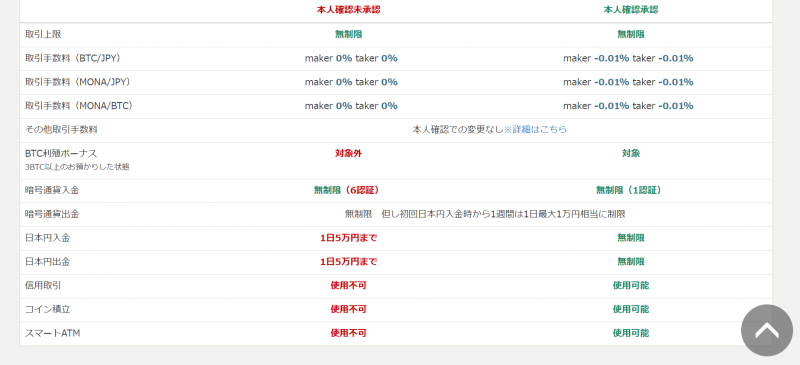Click the red 対象外 value
Screen dimensions: 800x365
[x=348, y=153]
